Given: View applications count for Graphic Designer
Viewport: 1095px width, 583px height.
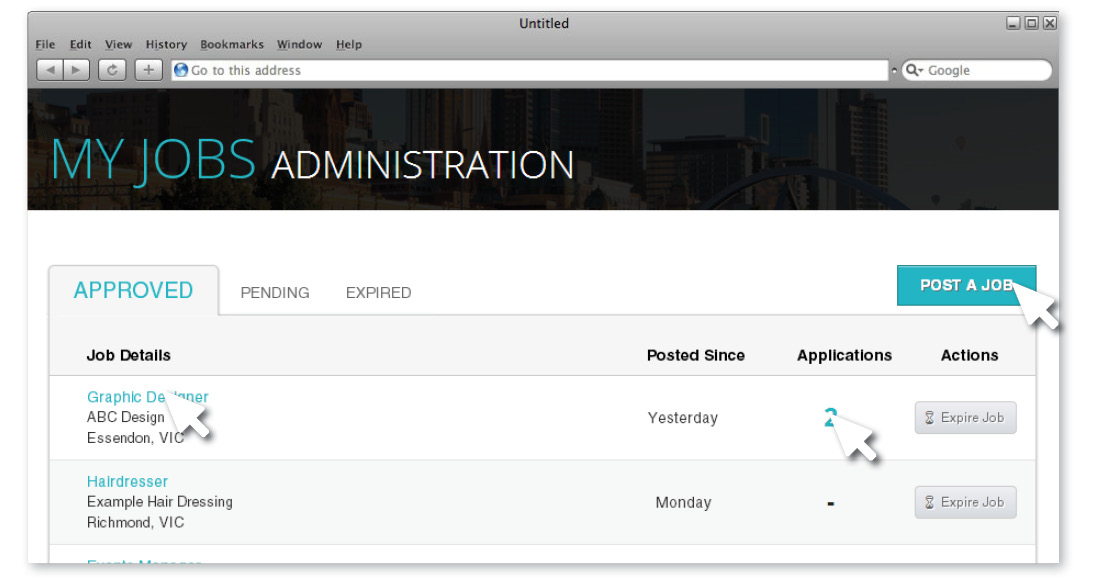Looking at the screenshot, I should tap(829, 417).
